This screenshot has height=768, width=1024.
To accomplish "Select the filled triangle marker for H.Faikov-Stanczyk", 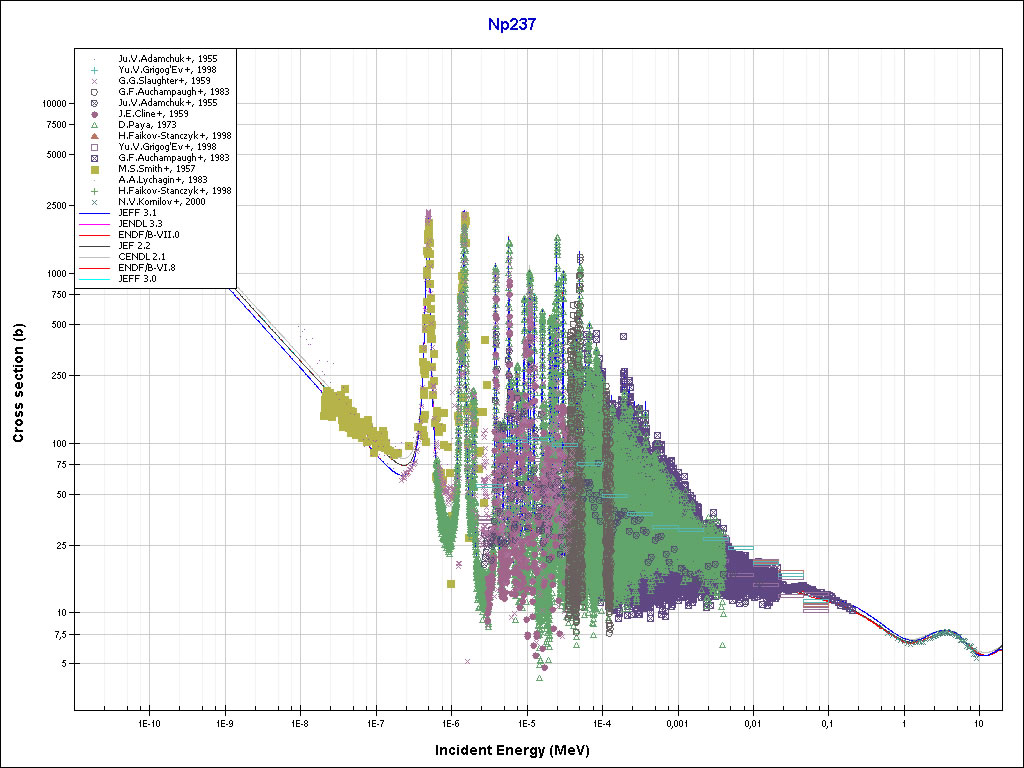I will pos(94,136).
